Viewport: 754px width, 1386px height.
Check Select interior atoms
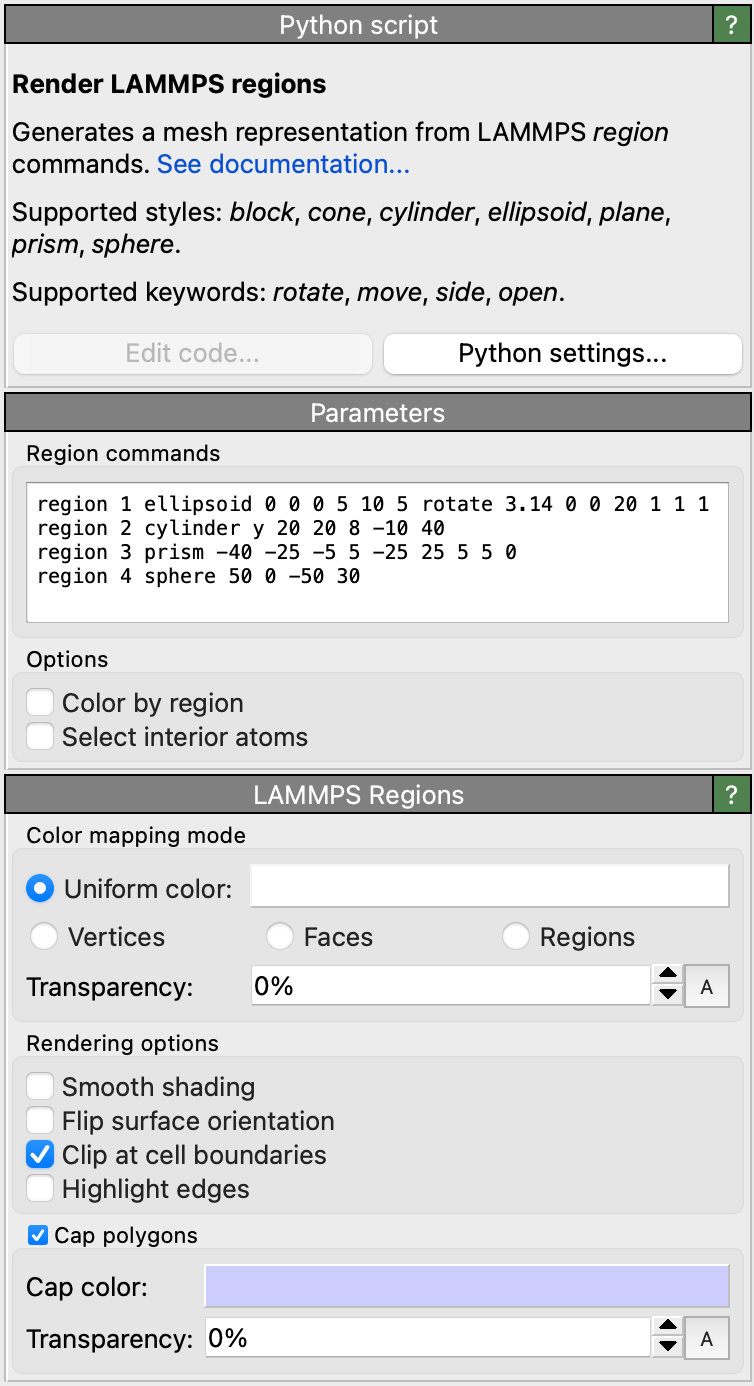tap(40, 737)
